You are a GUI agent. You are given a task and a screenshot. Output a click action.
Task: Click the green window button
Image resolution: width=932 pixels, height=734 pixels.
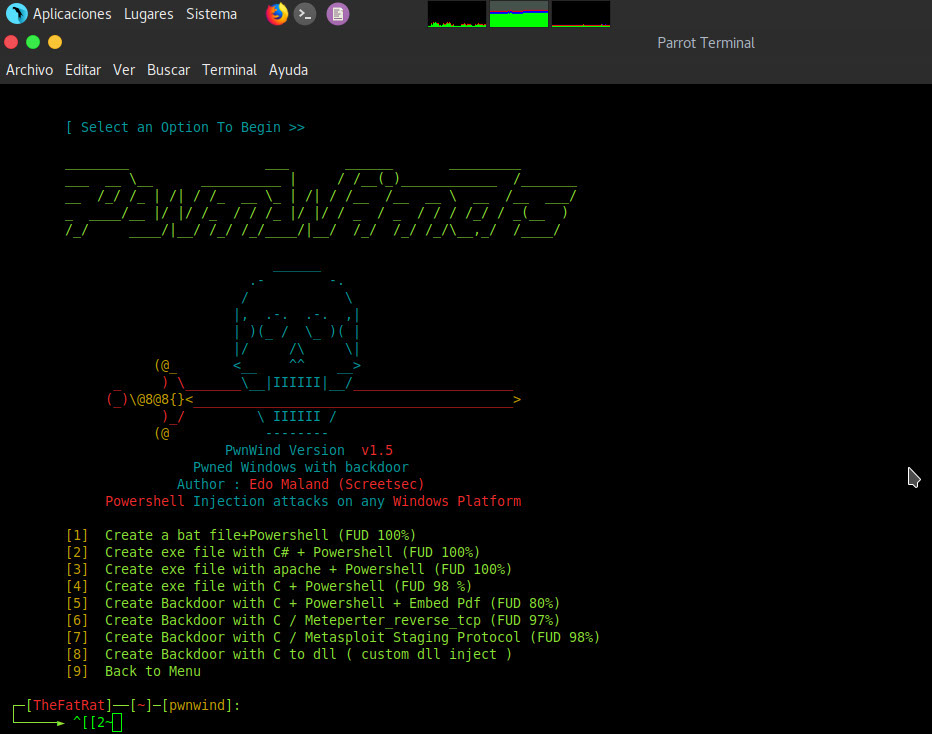click(x=33, y=42)
